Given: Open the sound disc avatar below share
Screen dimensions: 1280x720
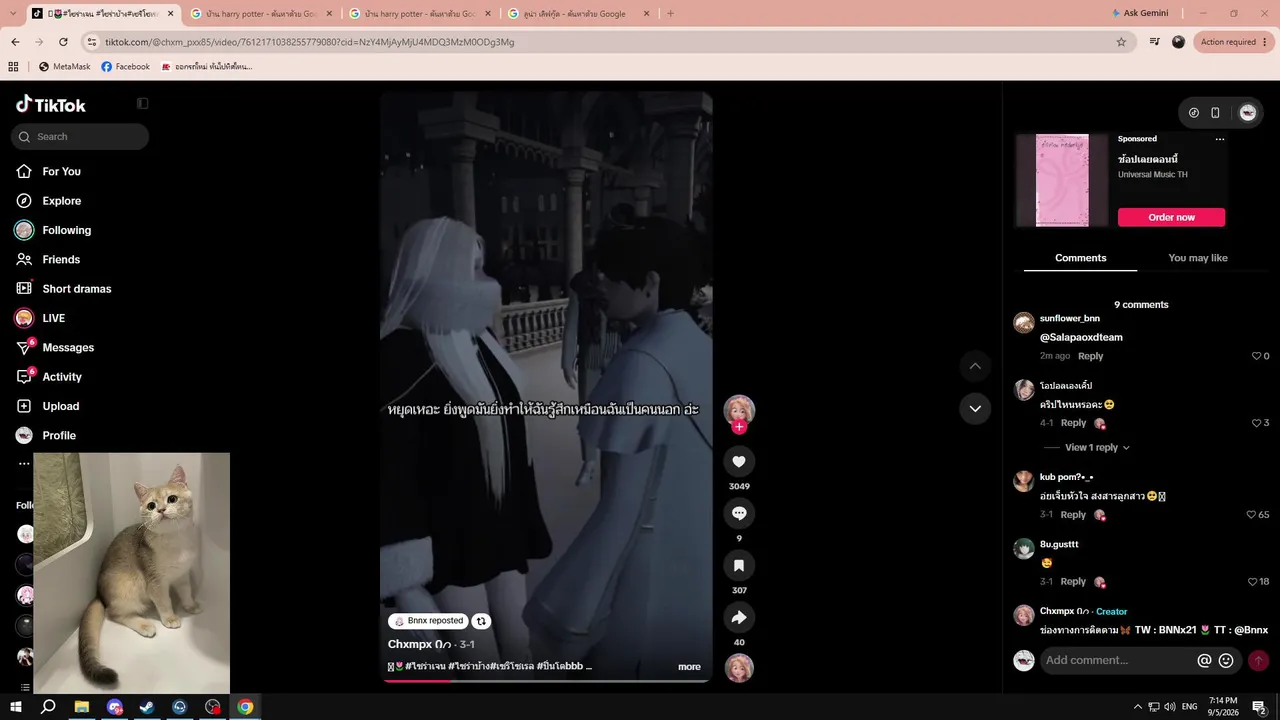Looking at the screenshot, I should tap(739, 668).
